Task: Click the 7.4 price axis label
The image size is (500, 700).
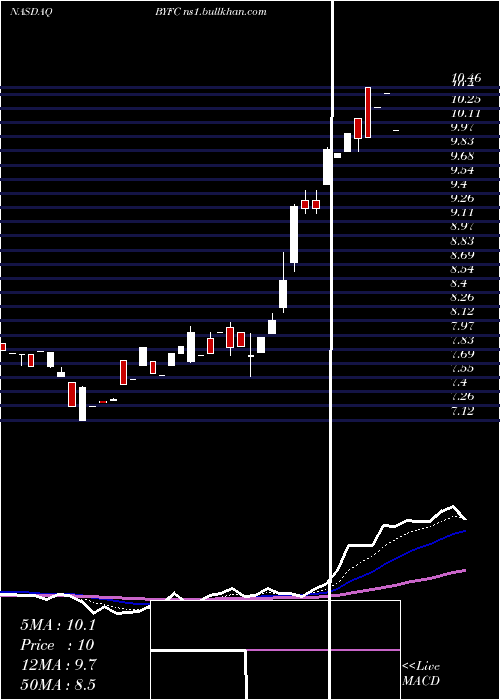Action: [x=461, y=383]
